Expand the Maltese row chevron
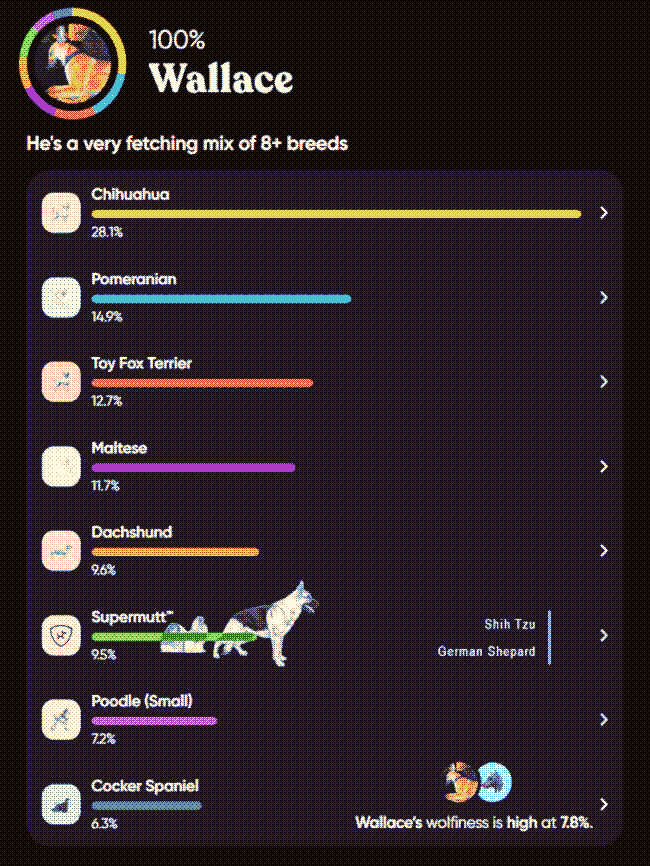 603,466
